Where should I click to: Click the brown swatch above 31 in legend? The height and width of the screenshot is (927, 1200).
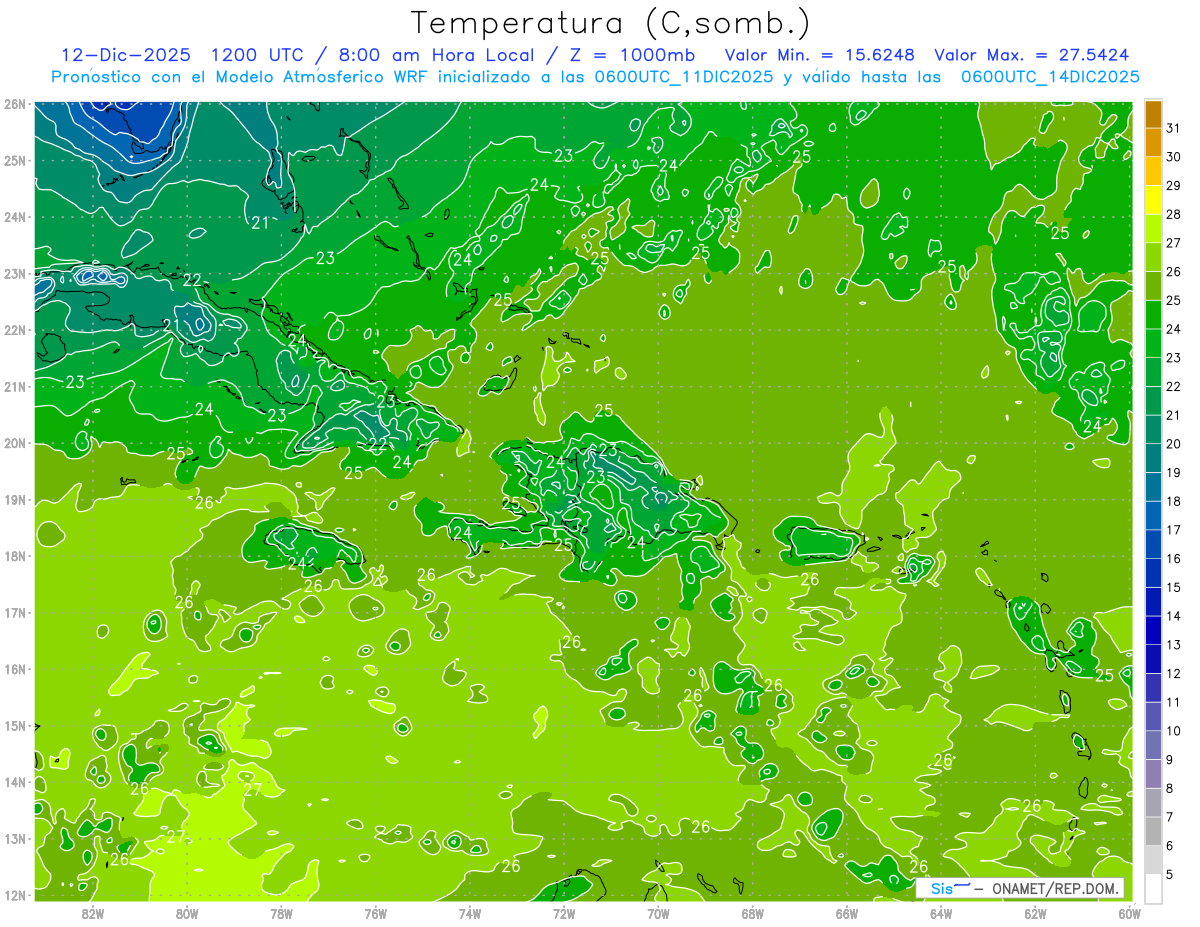tap(1153, 113)
